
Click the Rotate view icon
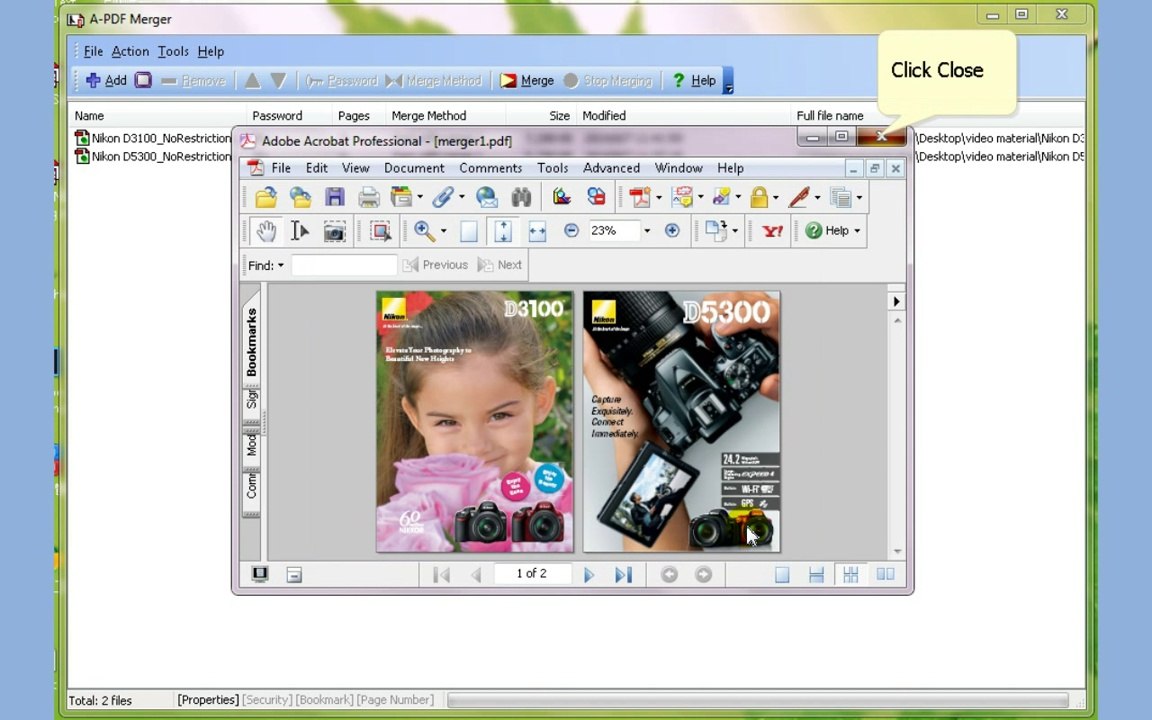point(715,231)
